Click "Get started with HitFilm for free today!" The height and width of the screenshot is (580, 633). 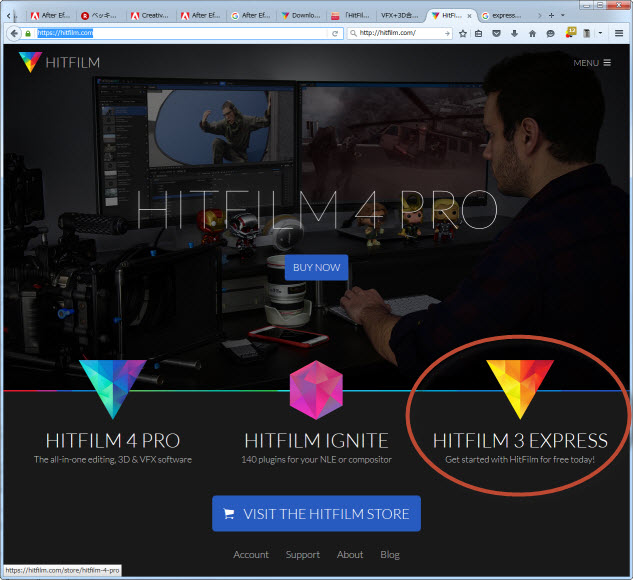[x=520, y=460]
